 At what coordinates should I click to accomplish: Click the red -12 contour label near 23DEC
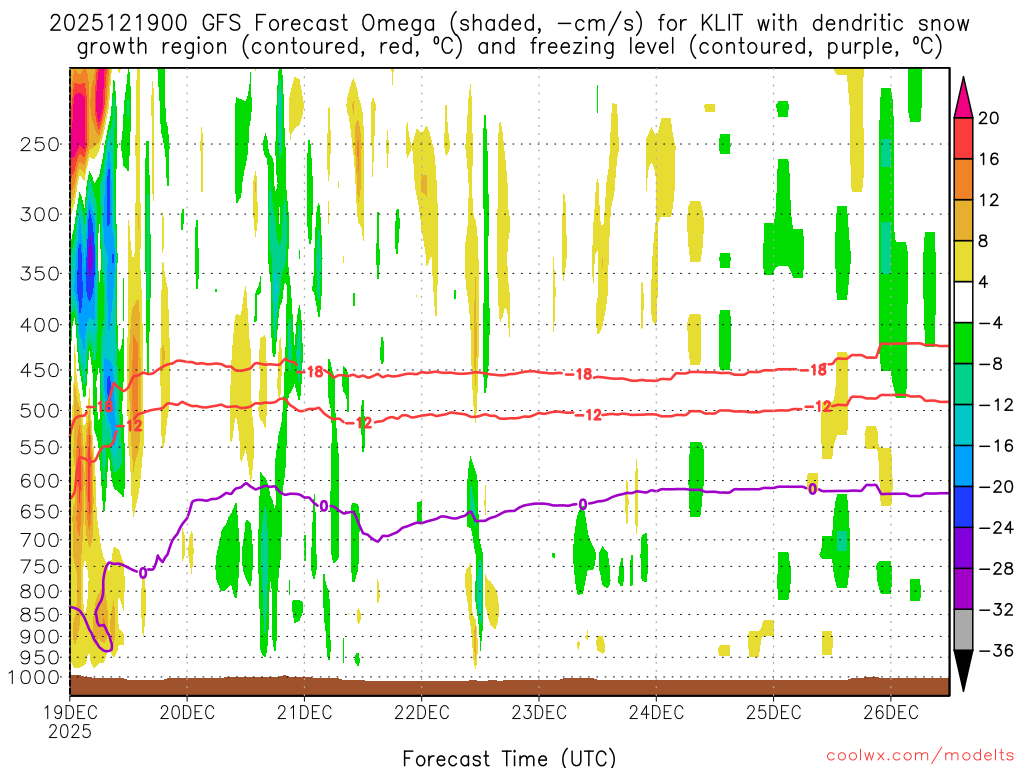point(588,415)
